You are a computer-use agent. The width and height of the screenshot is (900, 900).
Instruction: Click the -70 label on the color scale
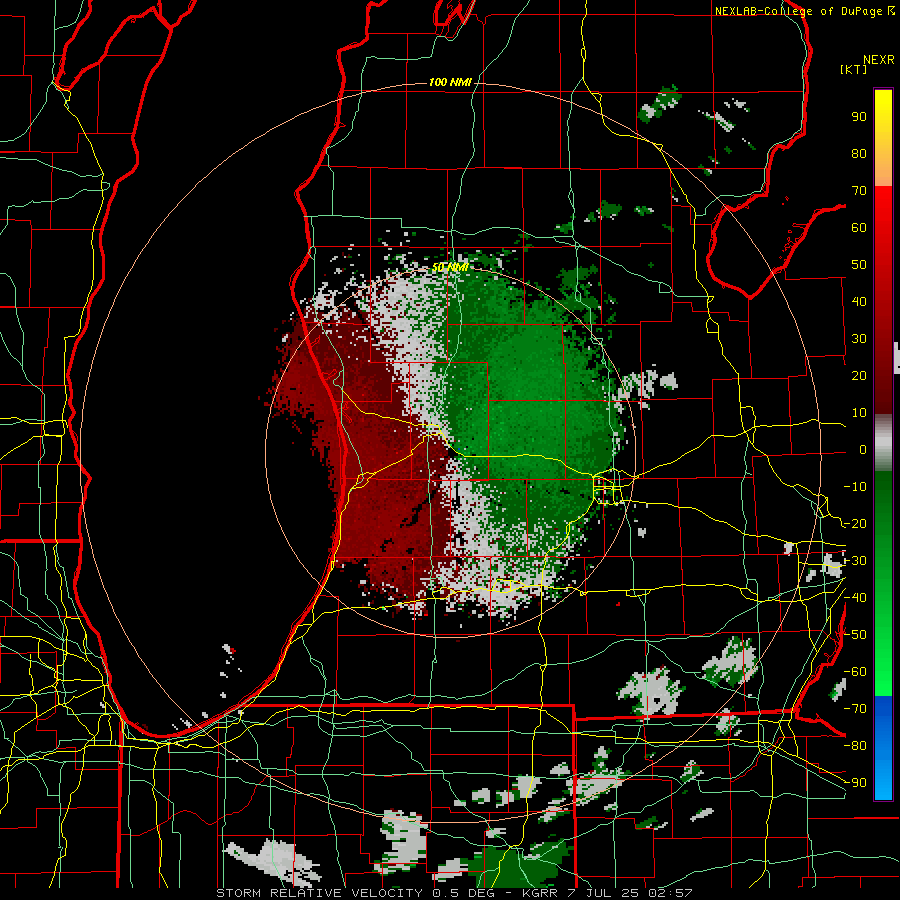[x=855, y=709]
